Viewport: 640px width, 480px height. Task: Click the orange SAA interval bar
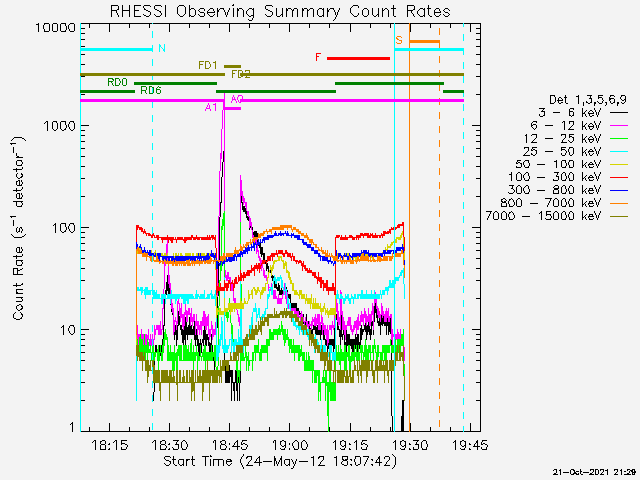click(x=424, y=42)
